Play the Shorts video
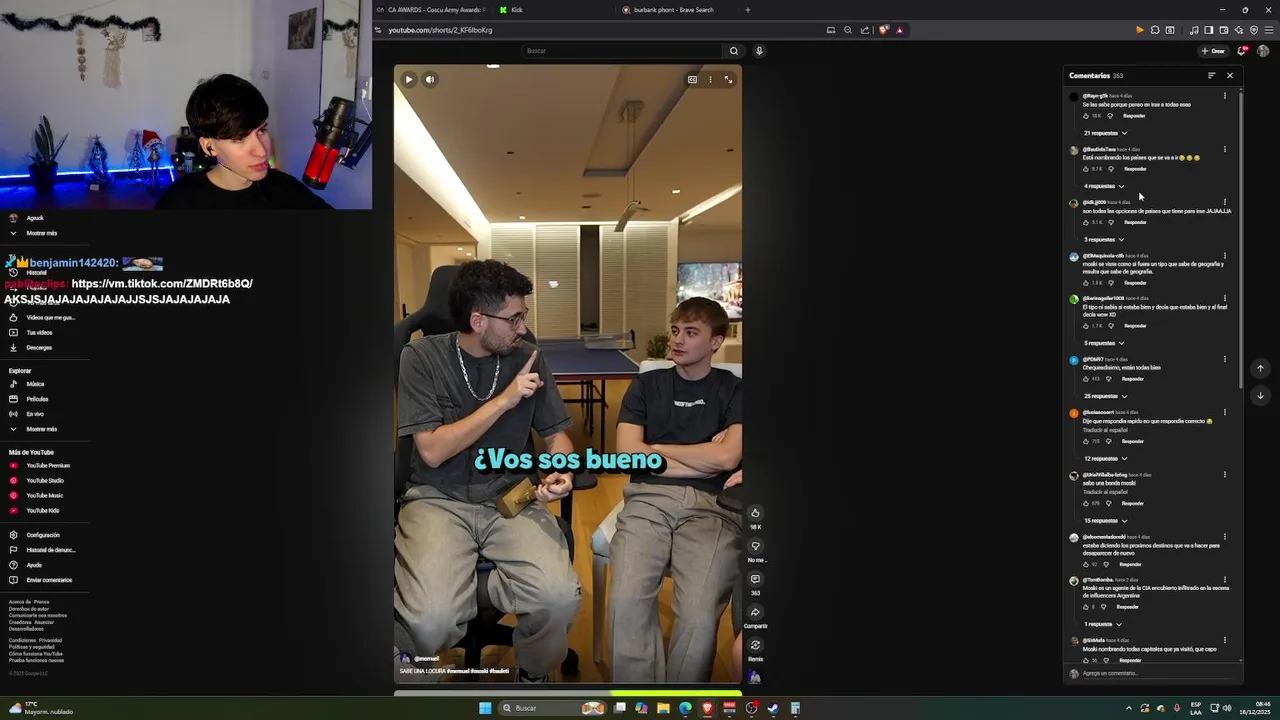 [408, 79]
